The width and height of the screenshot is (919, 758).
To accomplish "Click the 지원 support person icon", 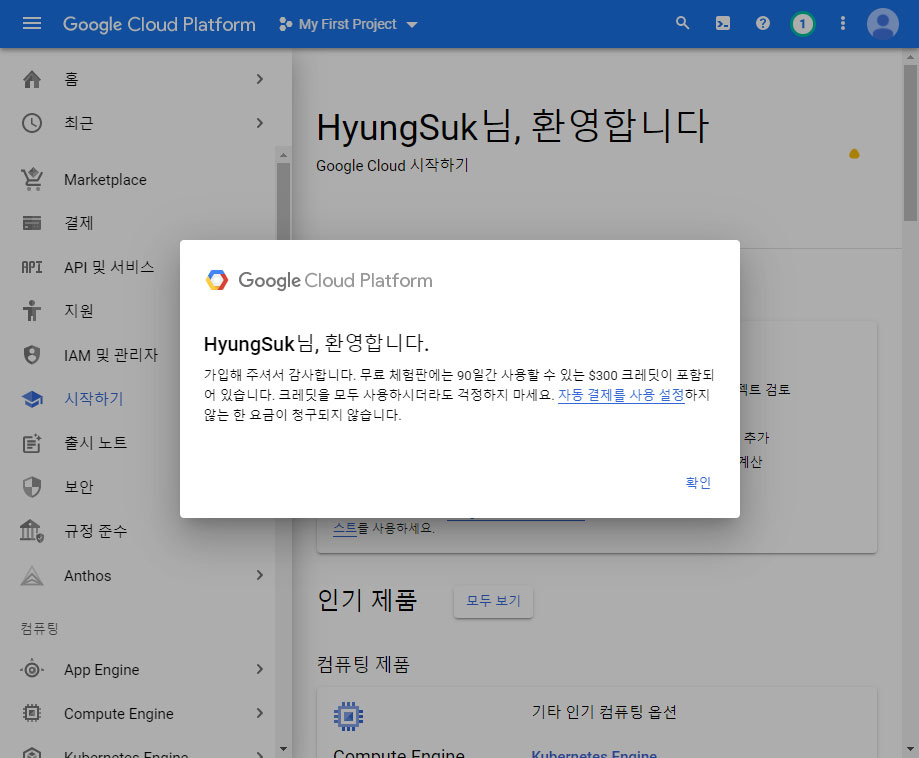I will coord(32,311).
